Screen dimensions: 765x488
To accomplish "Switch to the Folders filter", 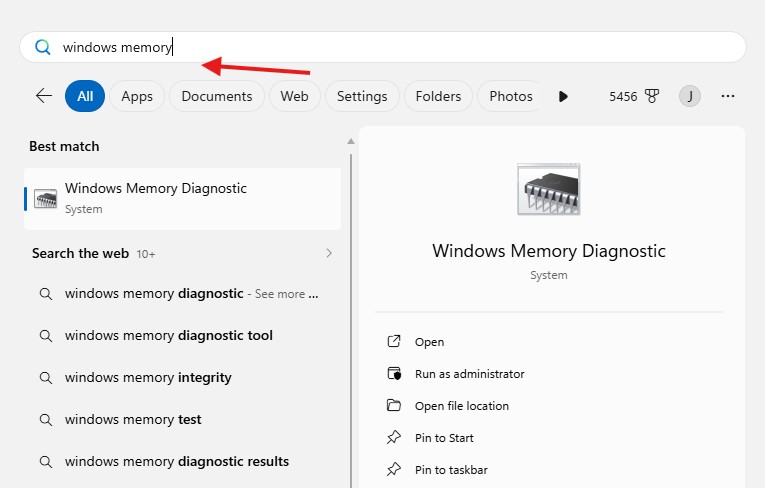I will point(438,96).
